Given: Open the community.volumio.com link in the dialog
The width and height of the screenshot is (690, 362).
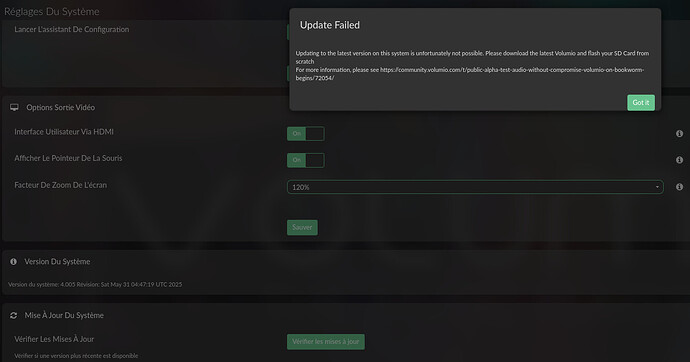Looking at the screenshot, I should coord(470,74).
